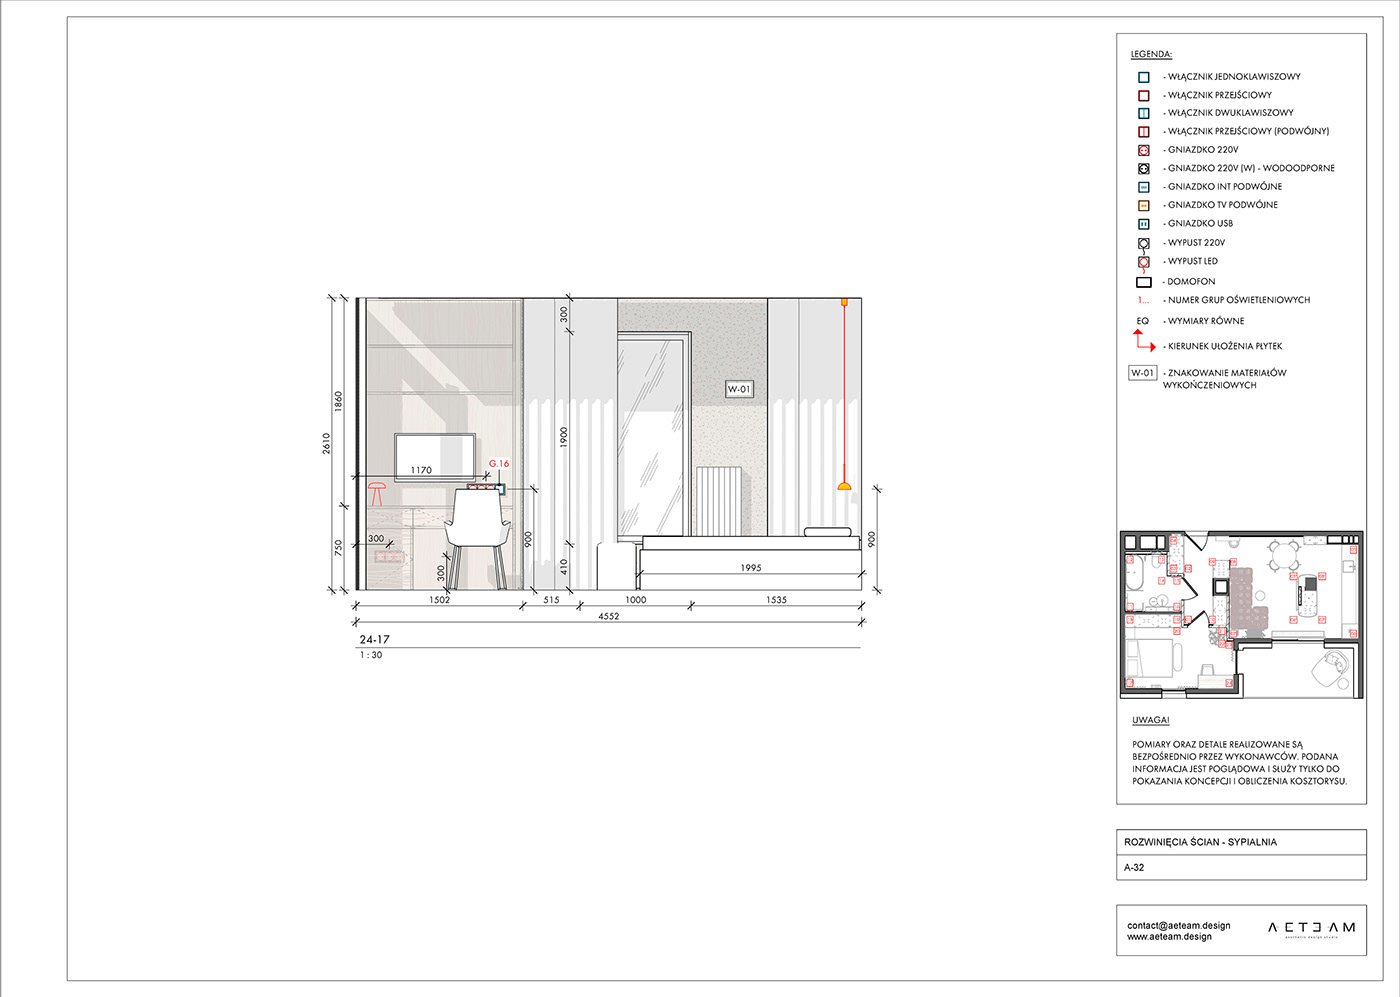Click the red tile direction arrow symbol
The image size is (1400, 997).
click(x=1144, y=341)
